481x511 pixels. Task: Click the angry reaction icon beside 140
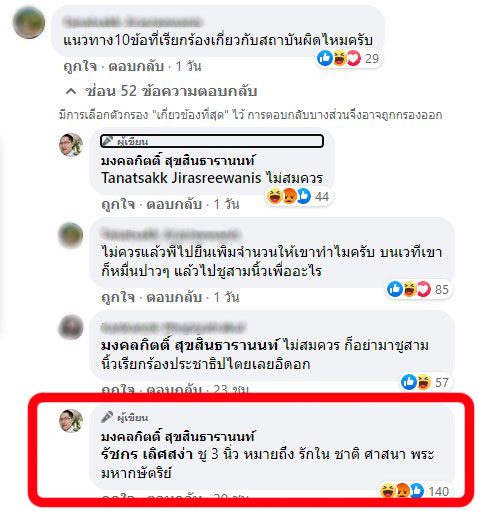(403, 491)
